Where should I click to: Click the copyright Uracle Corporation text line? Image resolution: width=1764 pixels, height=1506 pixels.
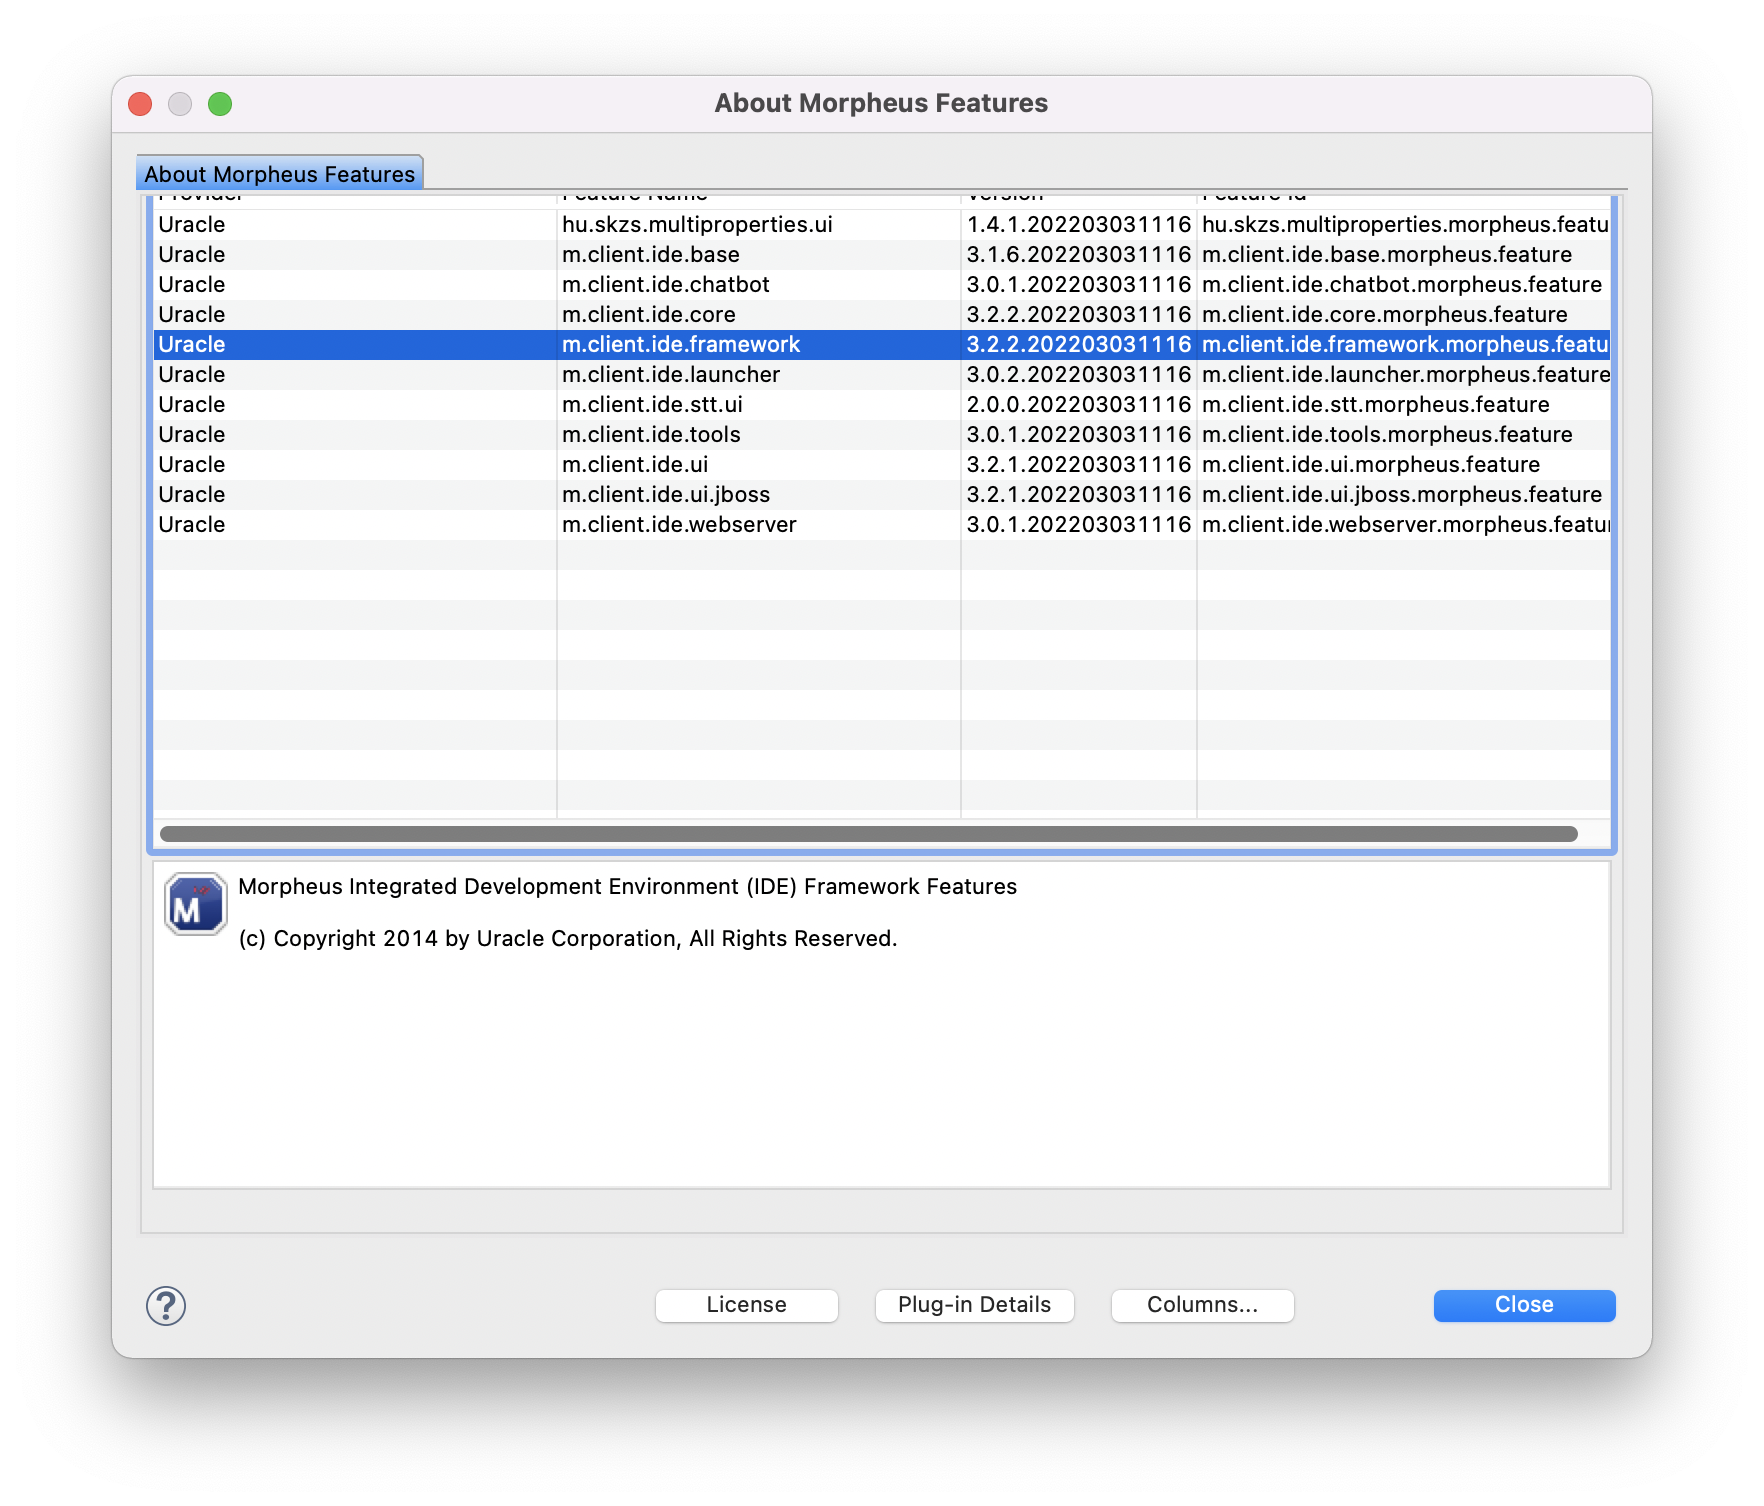(568, 938)
